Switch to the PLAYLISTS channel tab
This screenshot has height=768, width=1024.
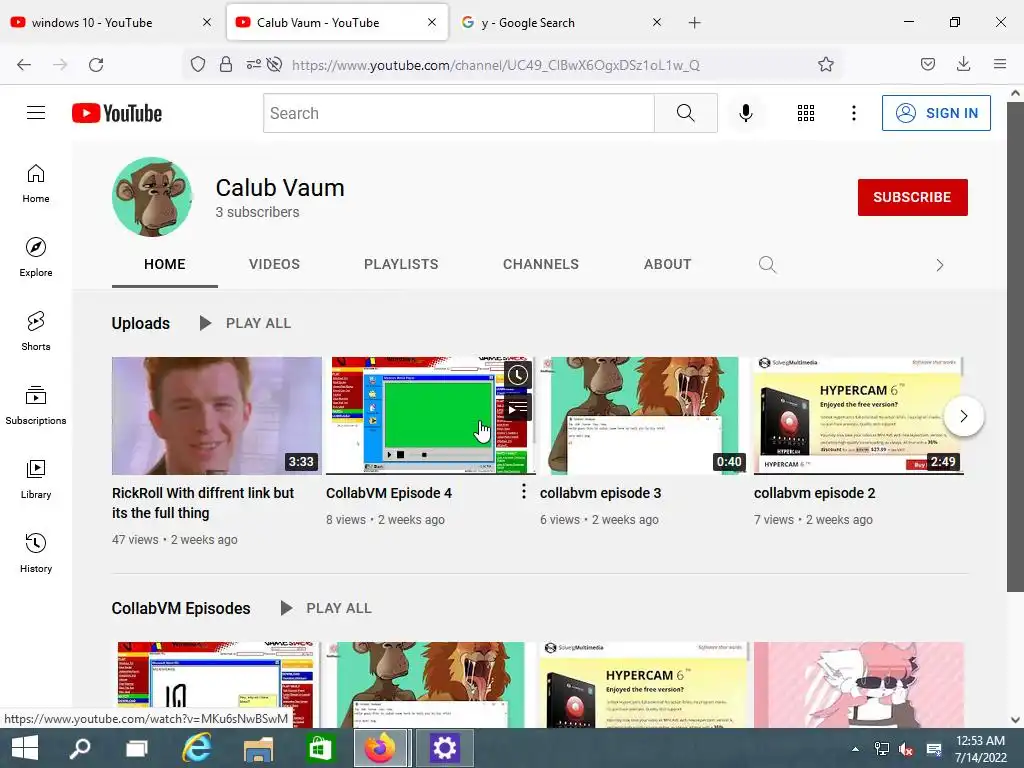(401, 264)
